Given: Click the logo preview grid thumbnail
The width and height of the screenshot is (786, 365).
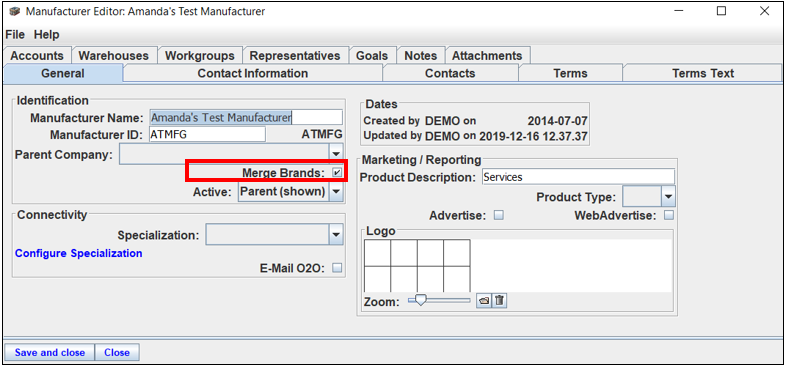Looking at the screenshot, I should click(x=417, y=265).
